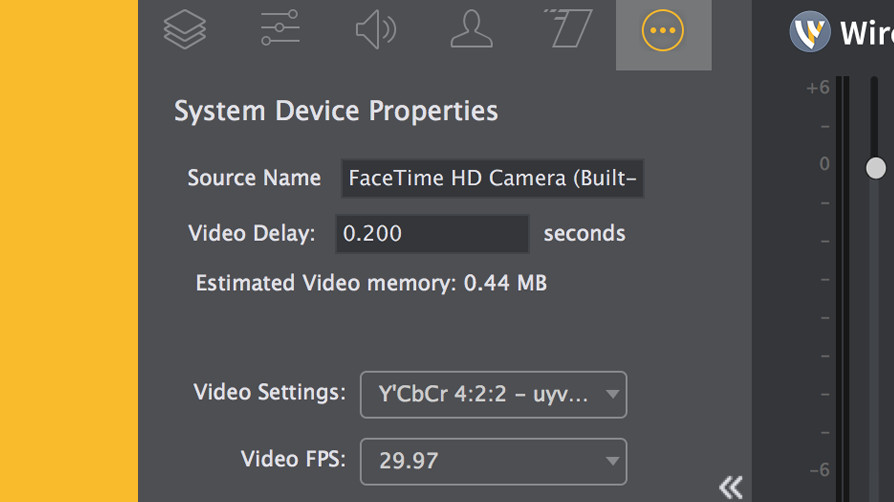
Task: Click the Video Delay 0.200 field
Action: click(433, 234)
